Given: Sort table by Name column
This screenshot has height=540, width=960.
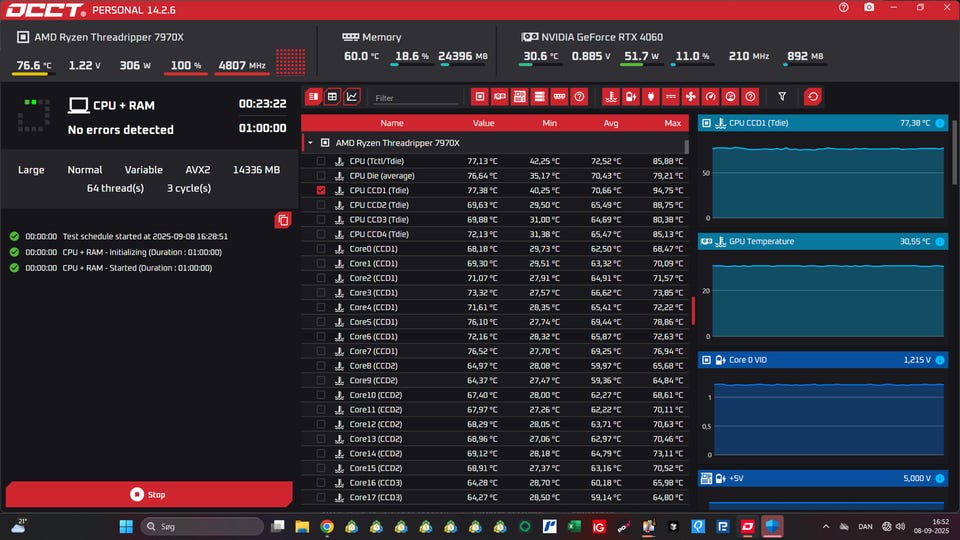Looking at the screenshot, I should pyautogui.click(x=391, y=123).
